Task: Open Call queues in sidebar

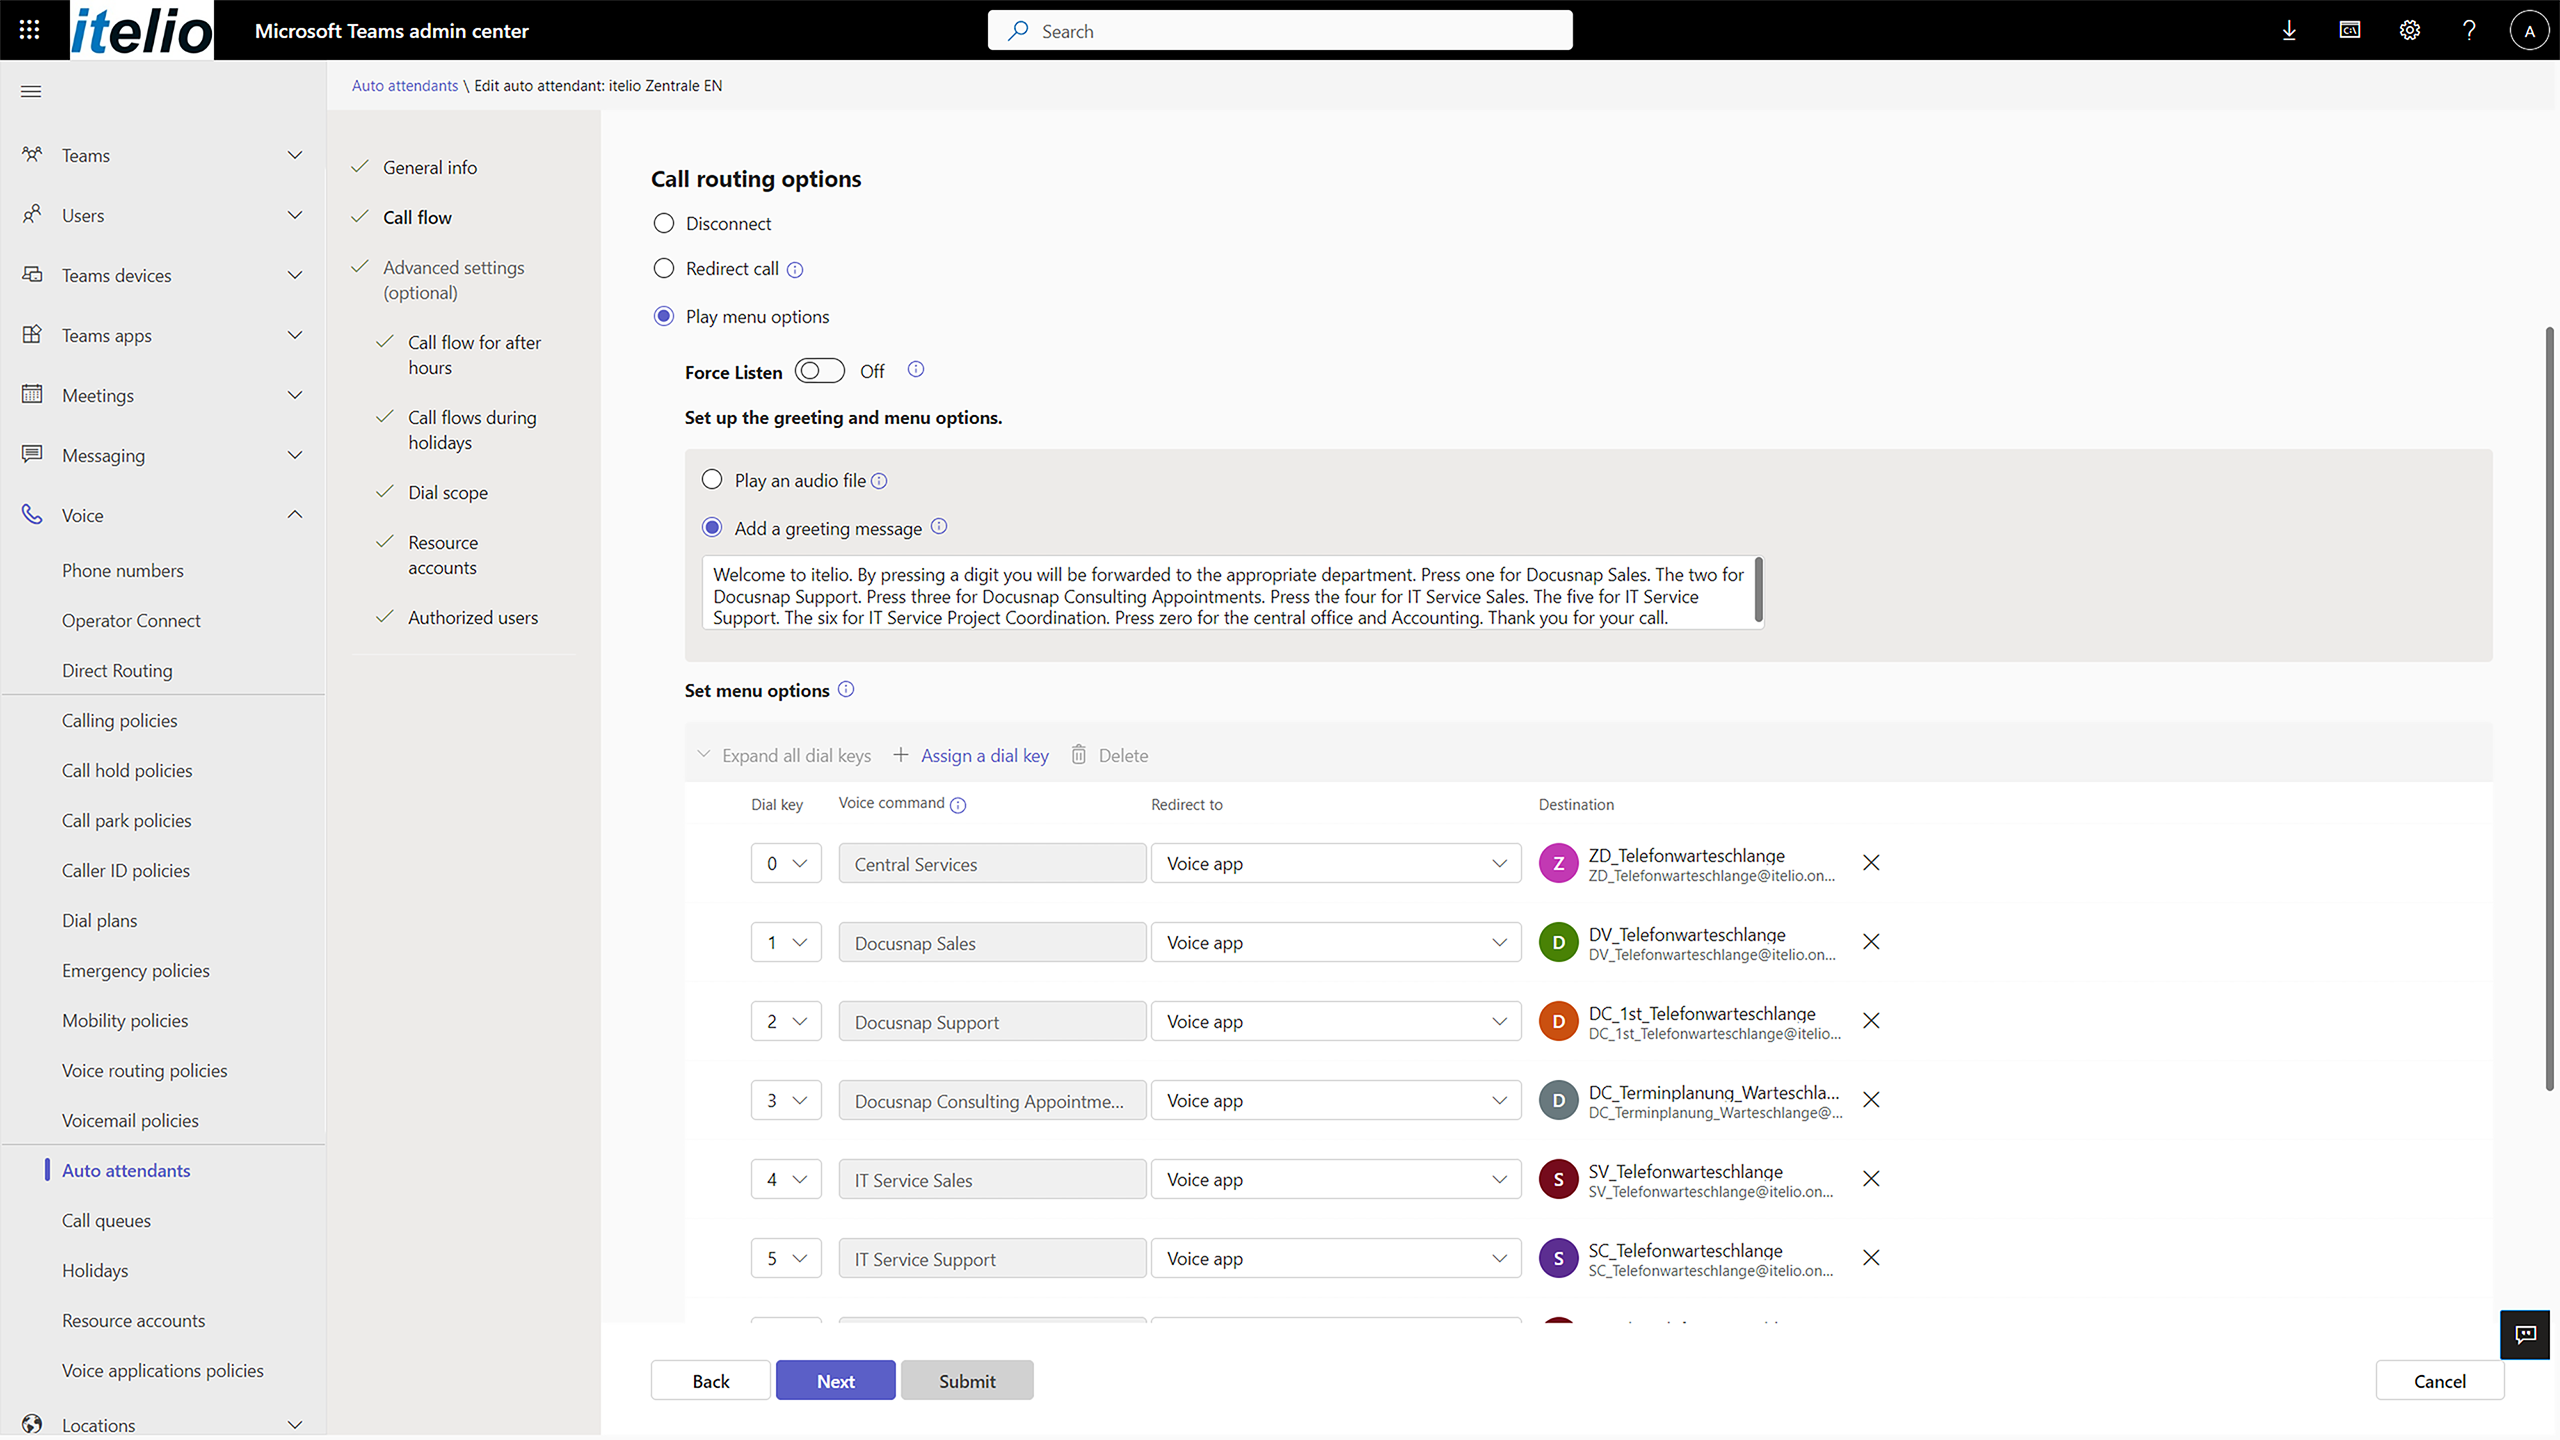Action: 106,1220
